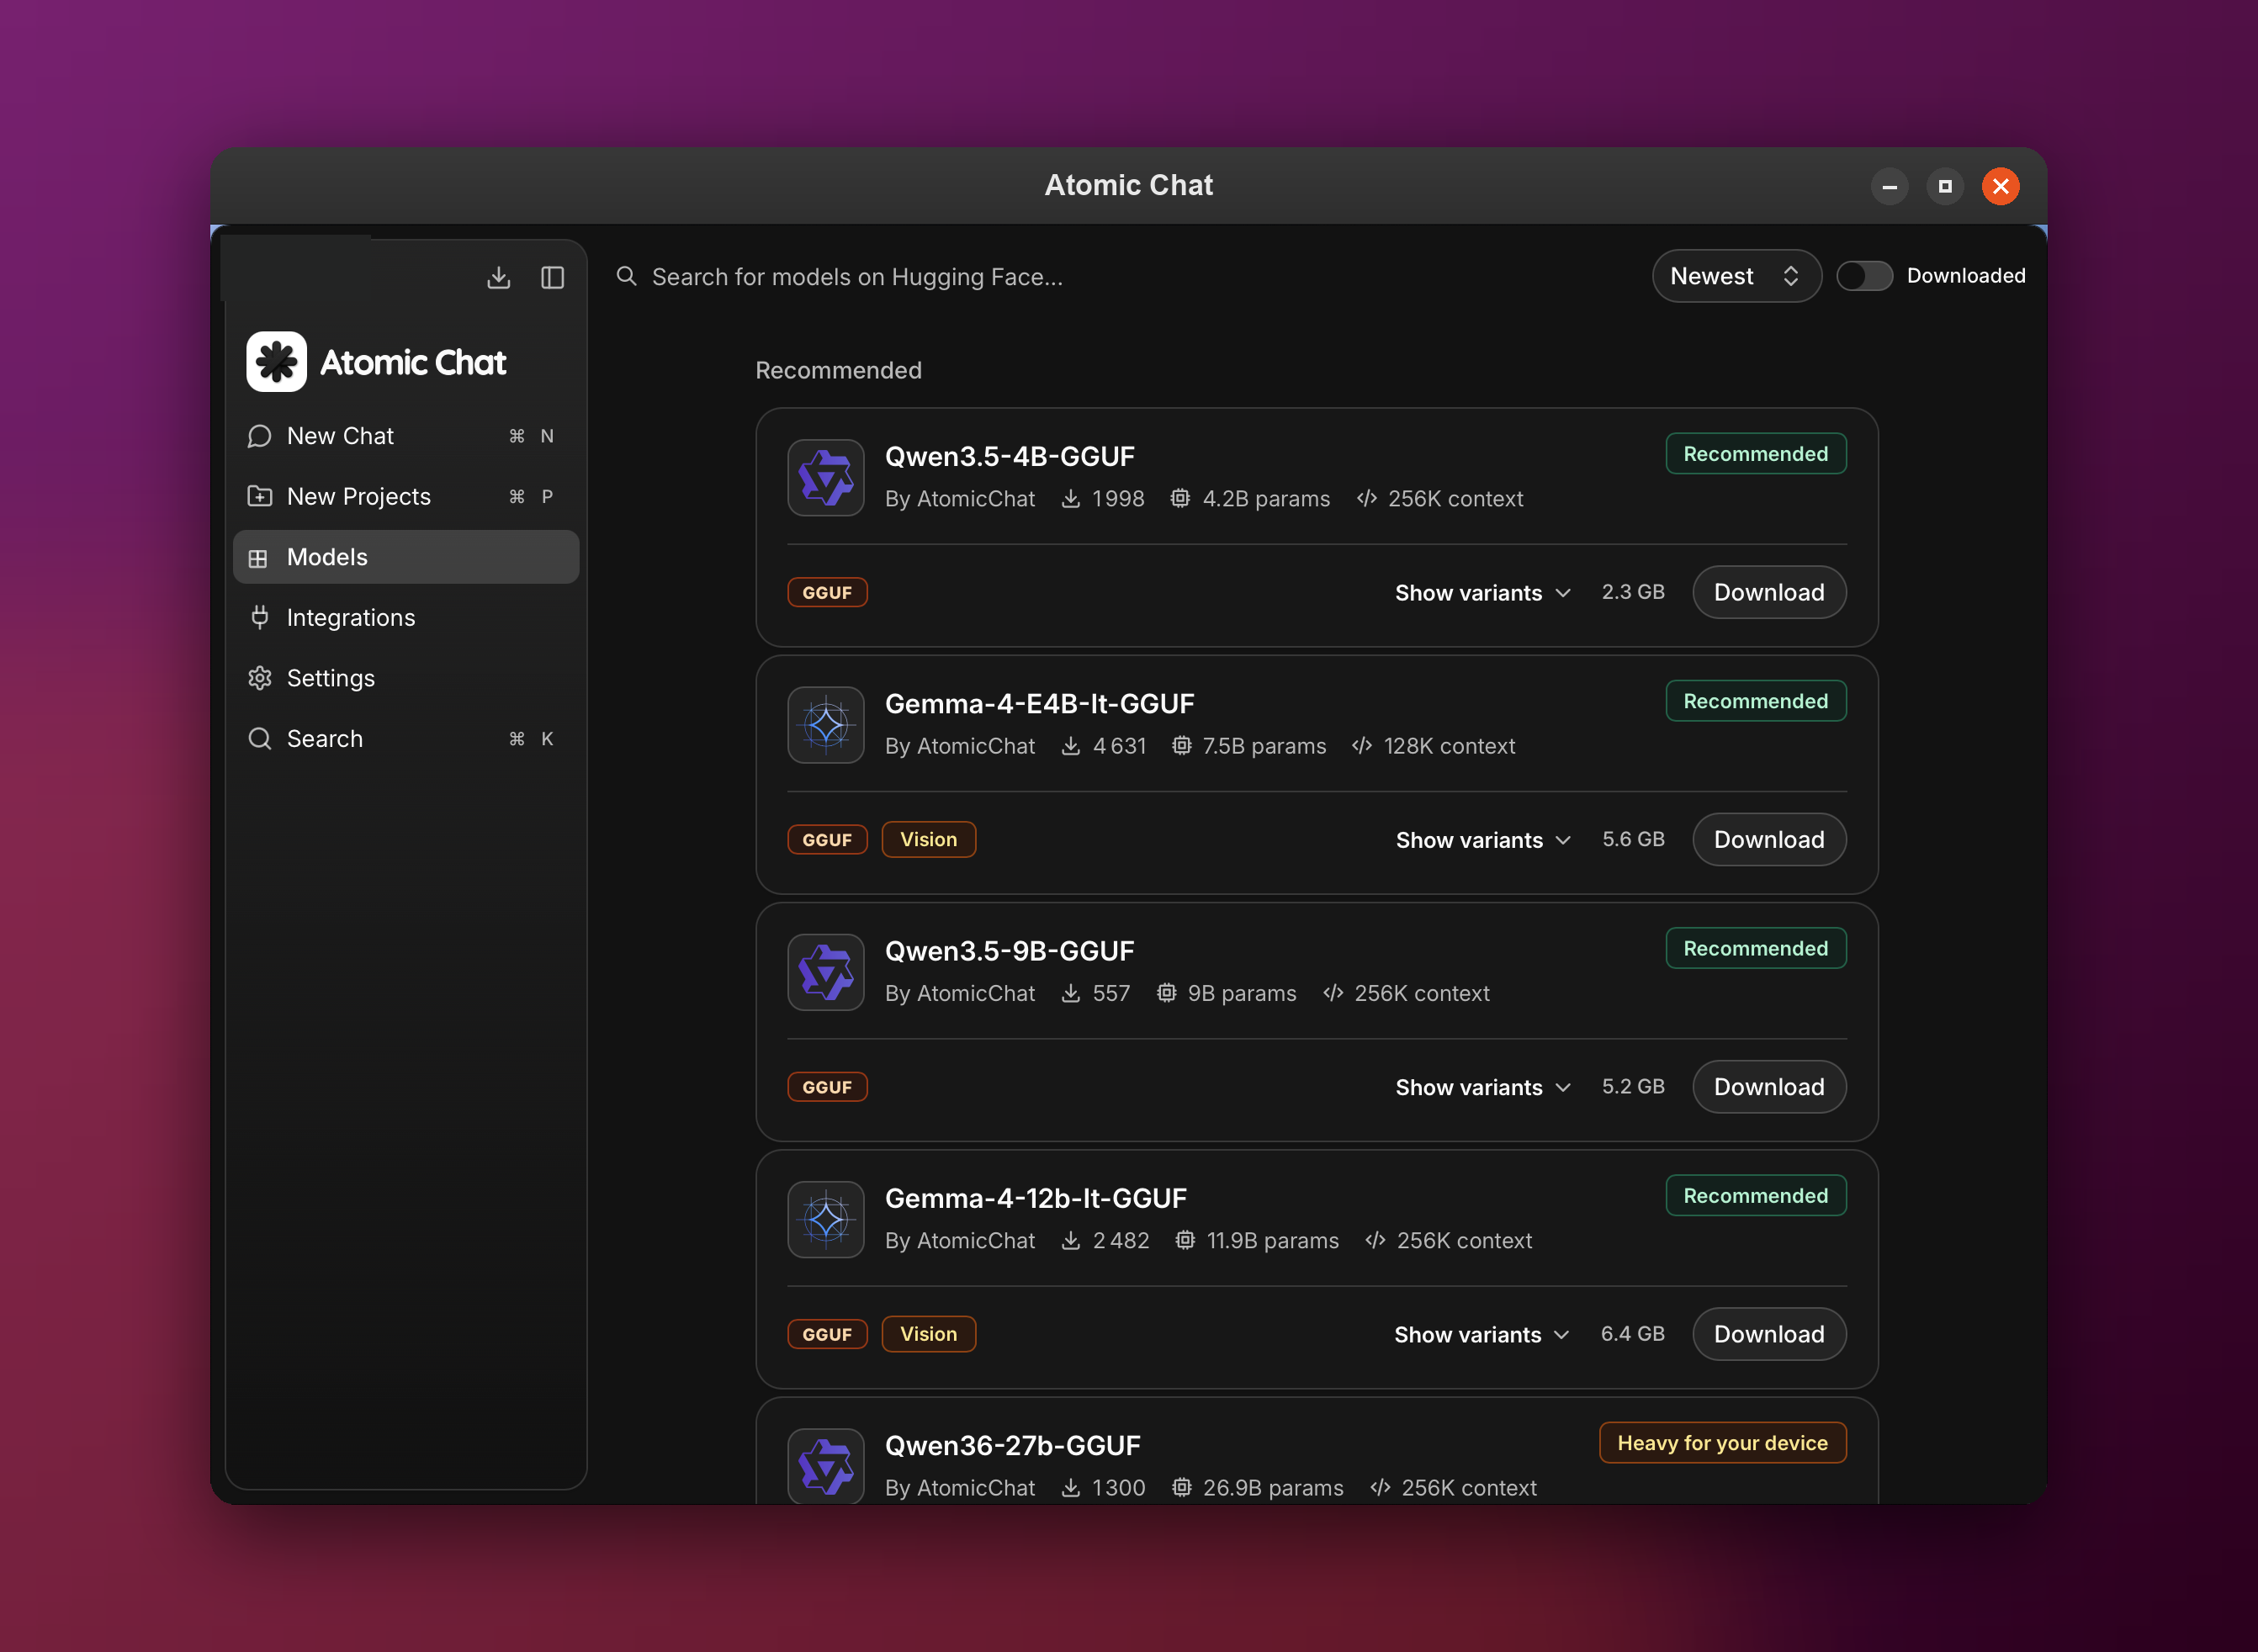
Task: Click the Qwen36-27b-GGUF model logo
Action: pos(826,1466)
